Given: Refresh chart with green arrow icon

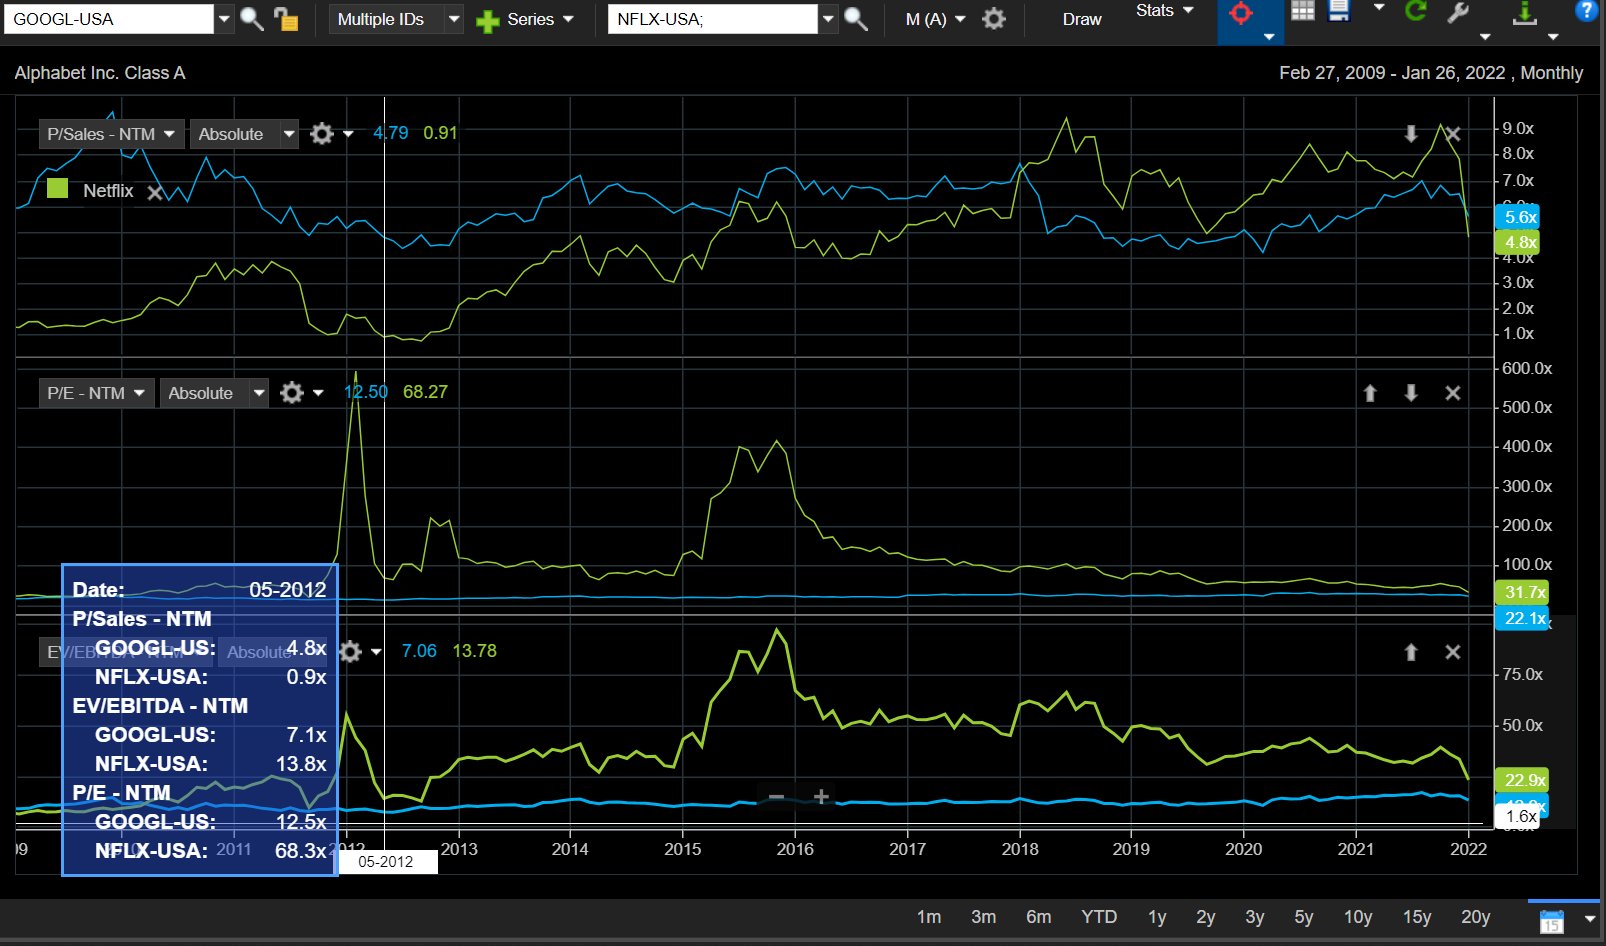Looking at the screenshot, I should [x=1415, y=12].
